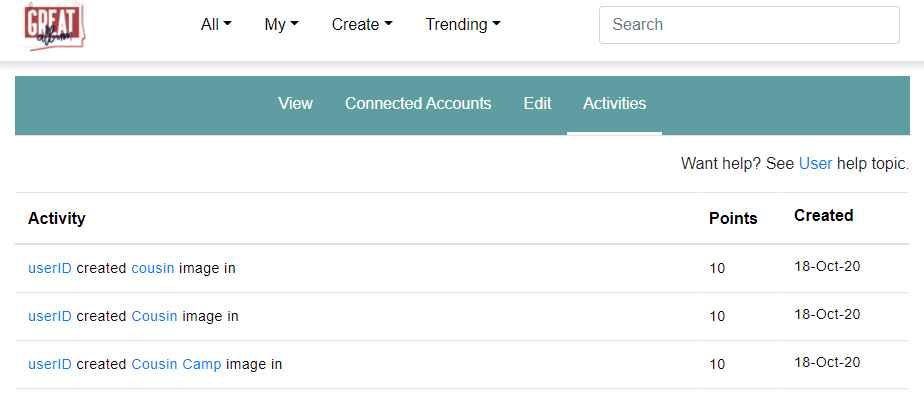This screenshot has height=395, width=924.
Task: Open the Cousin Camp image link
Action: (x=176, y=364)
